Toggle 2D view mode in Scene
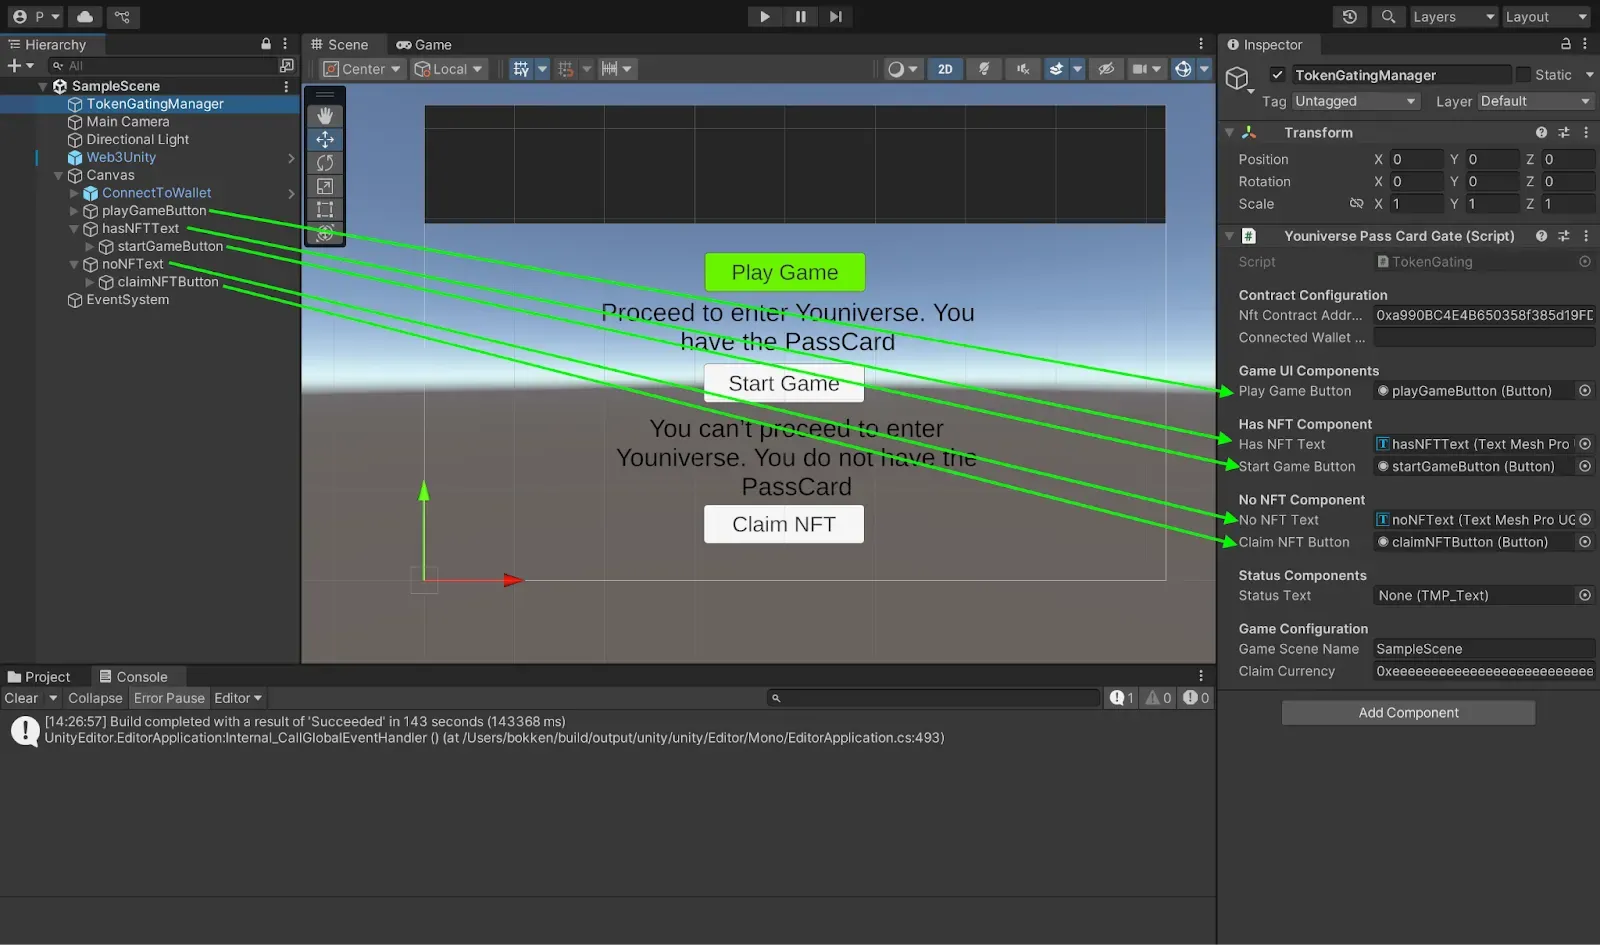The height and width of the screenshot is (945, 1600). [945, 69]
